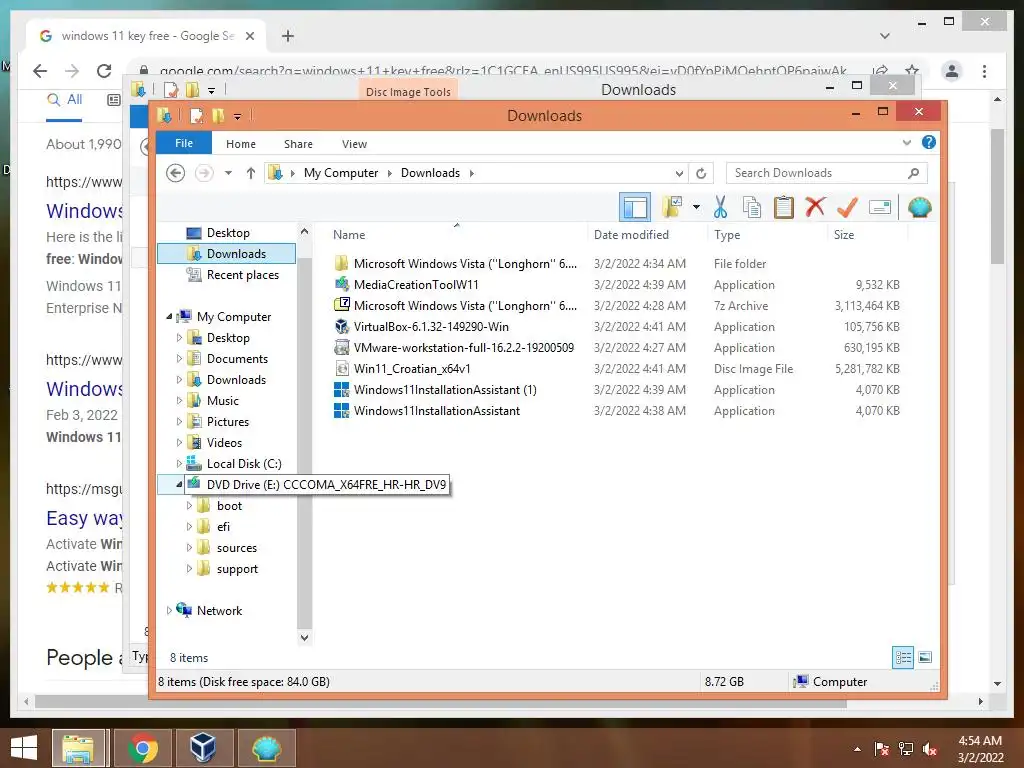Click the Paste clipboard icon

pos(784,208)
